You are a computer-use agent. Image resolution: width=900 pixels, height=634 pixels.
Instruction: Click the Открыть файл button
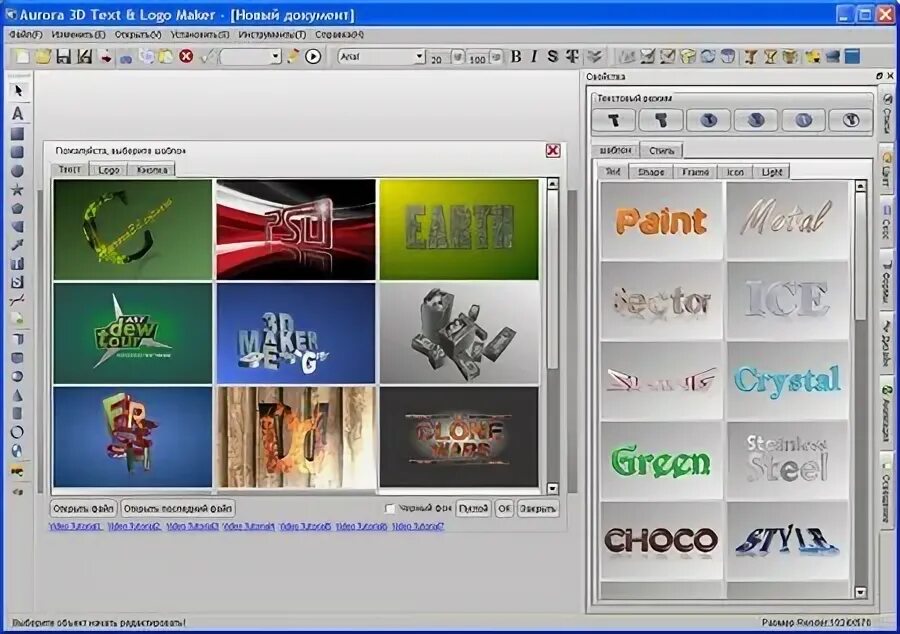tap(83, 508)
